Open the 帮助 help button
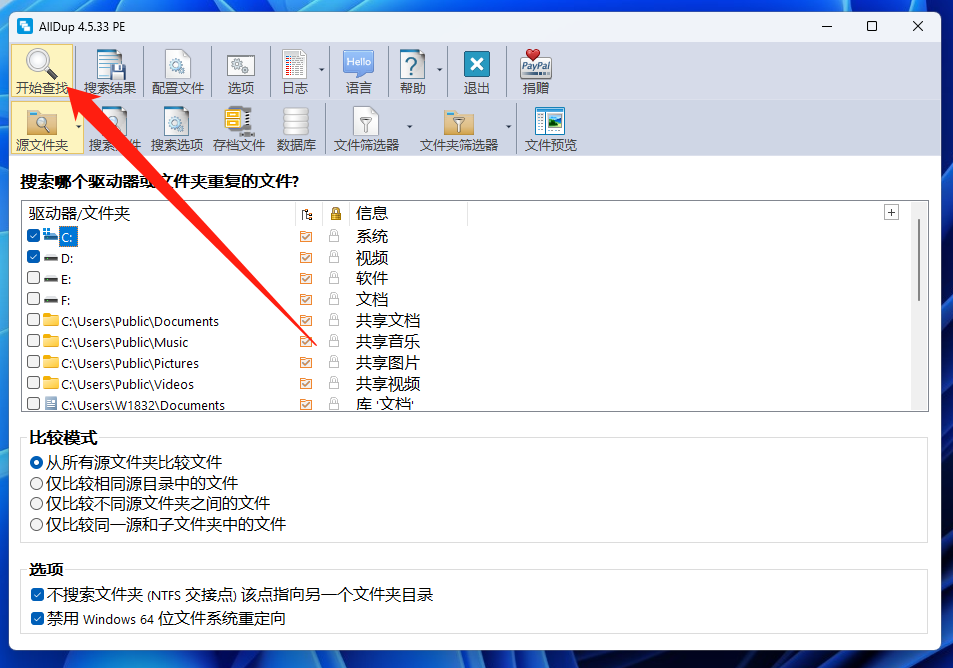953x668 pixels. tap(412, 72)
